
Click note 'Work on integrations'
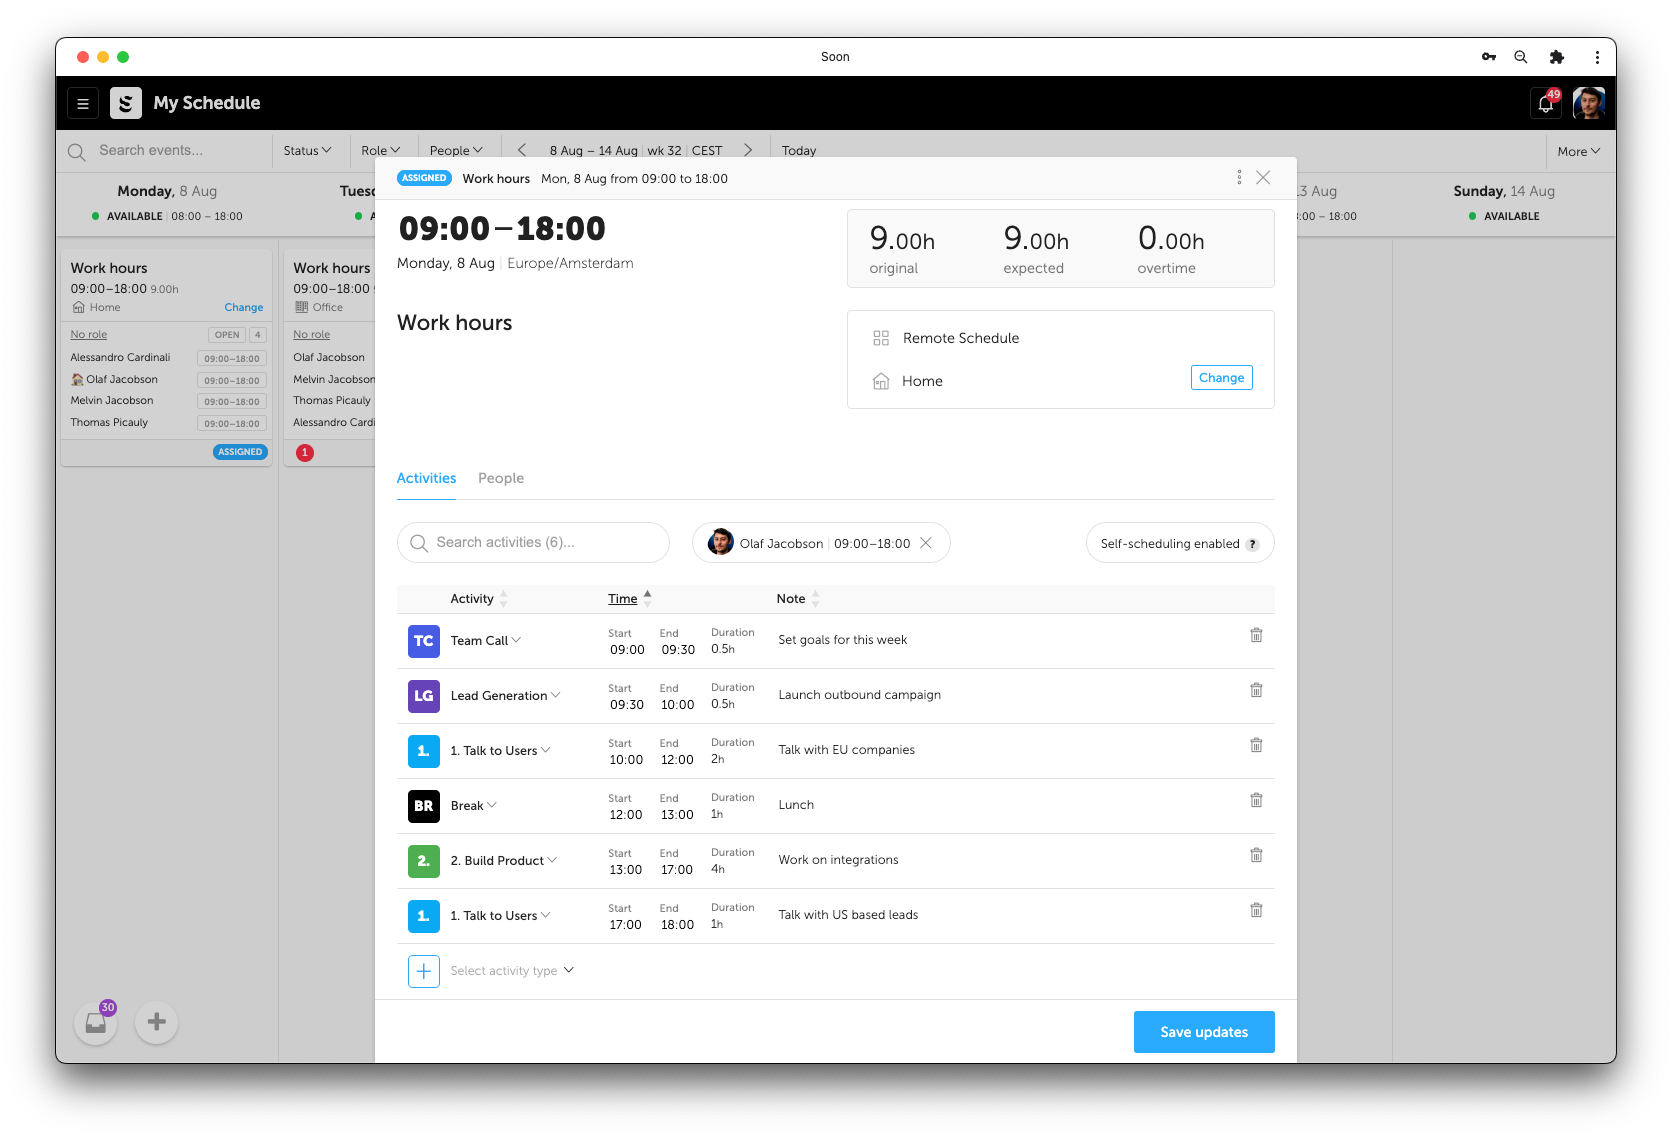coord(838,860)
